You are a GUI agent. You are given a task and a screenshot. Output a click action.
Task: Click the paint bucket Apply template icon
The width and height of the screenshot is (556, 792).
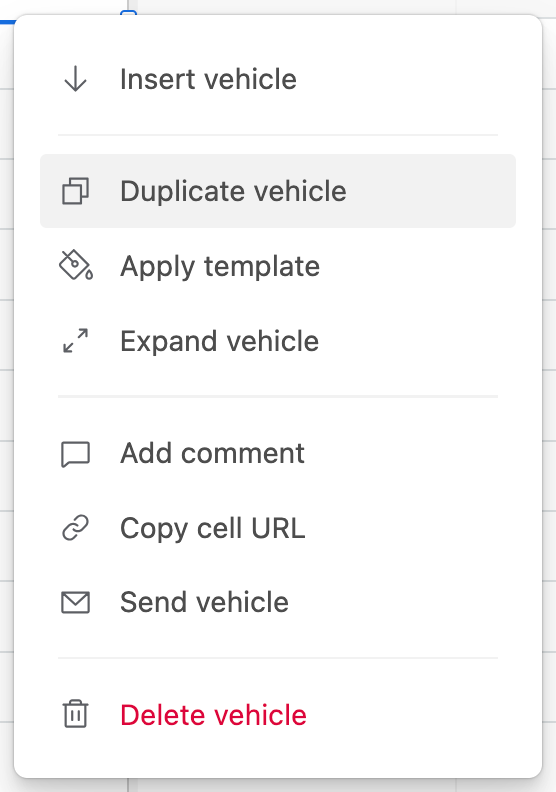tap(76, 265)
